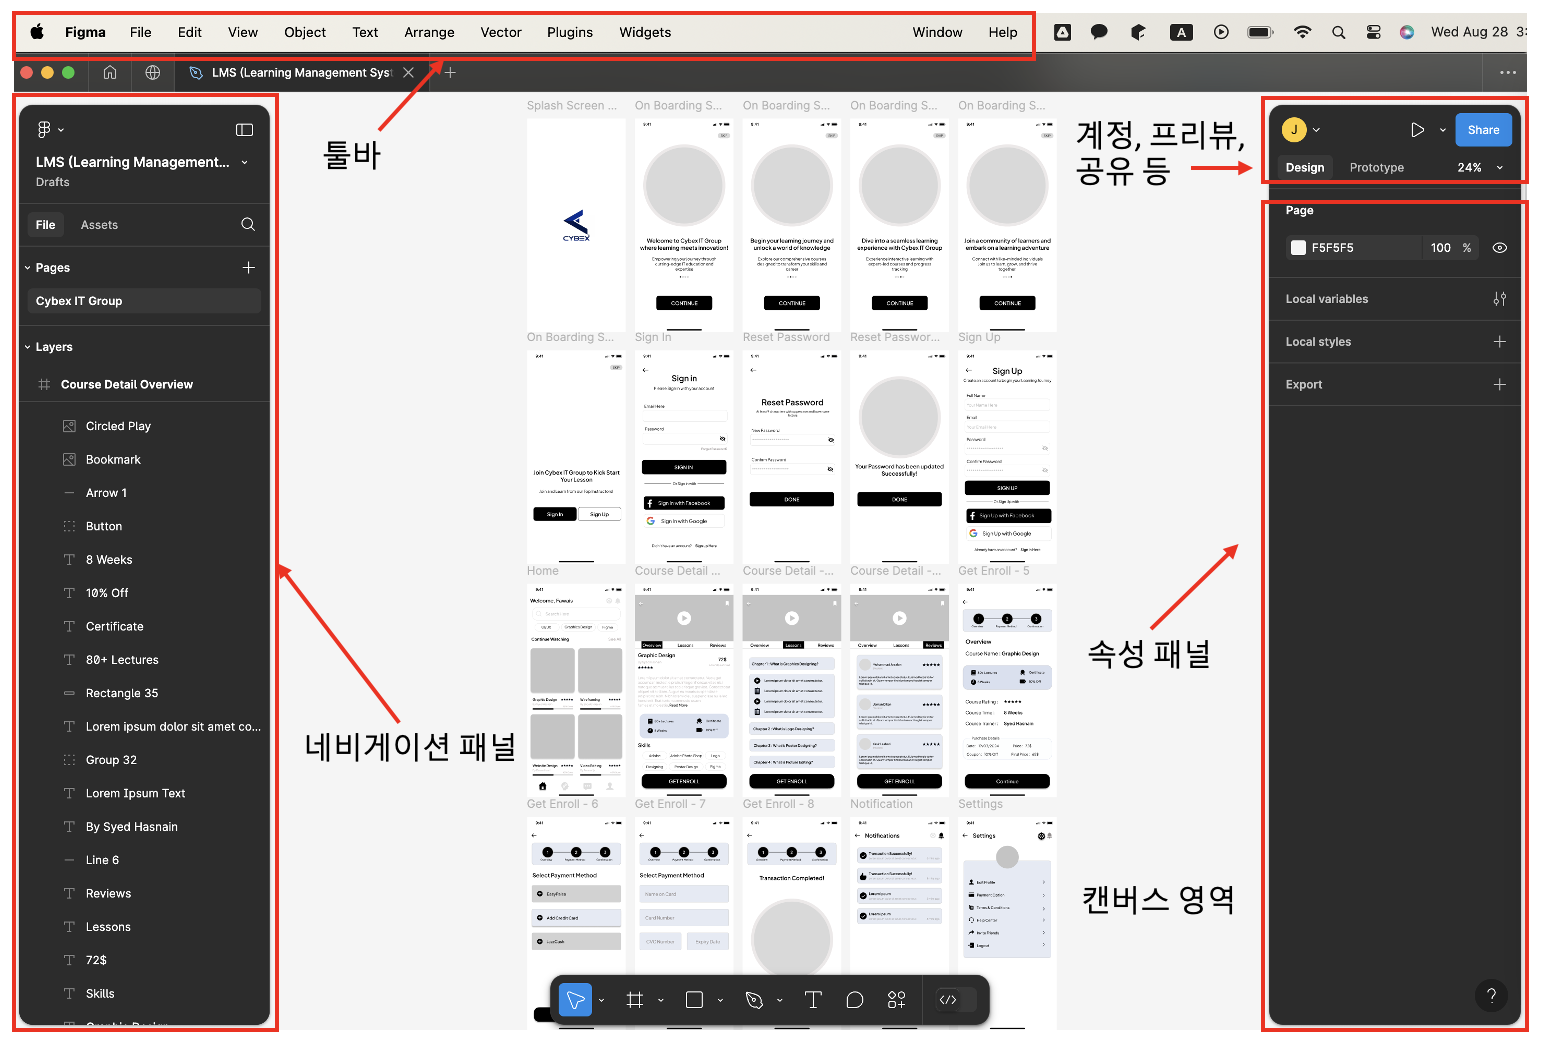Collapse the Pages section in the sidebar
Screen dimensions: 1548x1046
pos(26,267)
